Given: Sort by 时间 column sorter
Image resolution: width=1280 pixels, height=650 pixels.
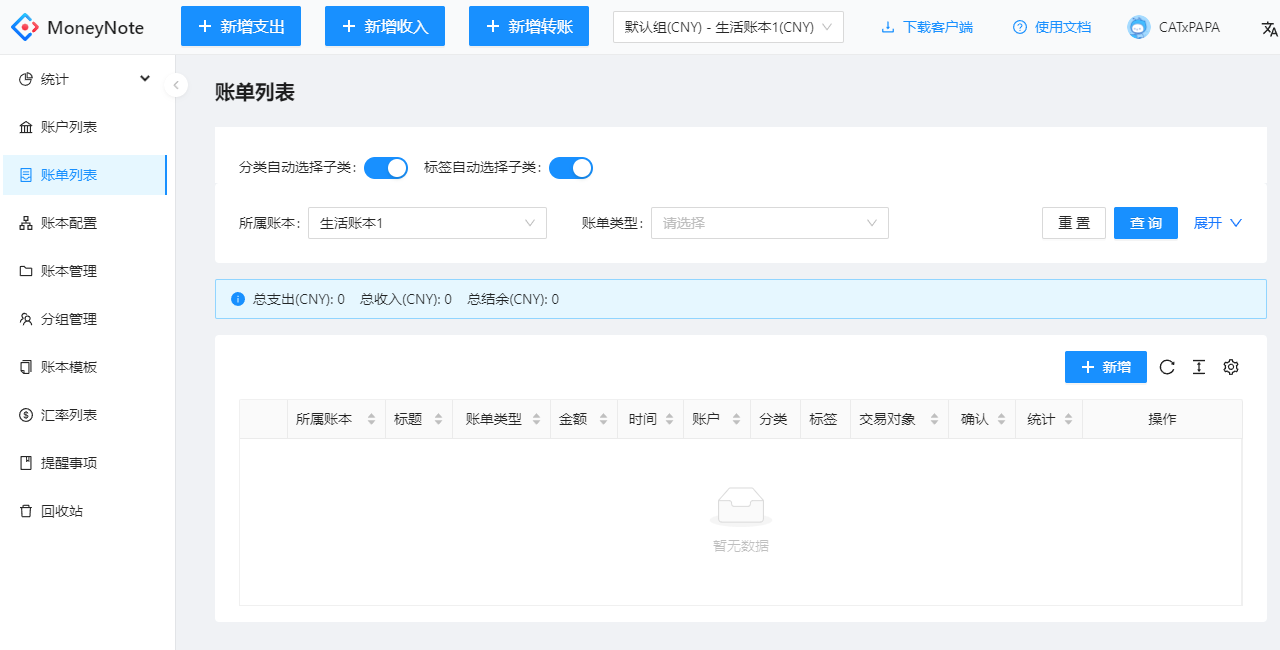Looking at the screenshot, I should (670, 420).
